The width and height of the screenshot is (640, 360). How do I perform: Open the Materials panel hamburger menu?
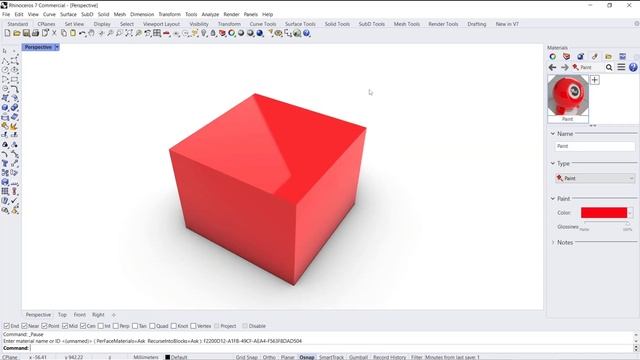pos(621,67)
